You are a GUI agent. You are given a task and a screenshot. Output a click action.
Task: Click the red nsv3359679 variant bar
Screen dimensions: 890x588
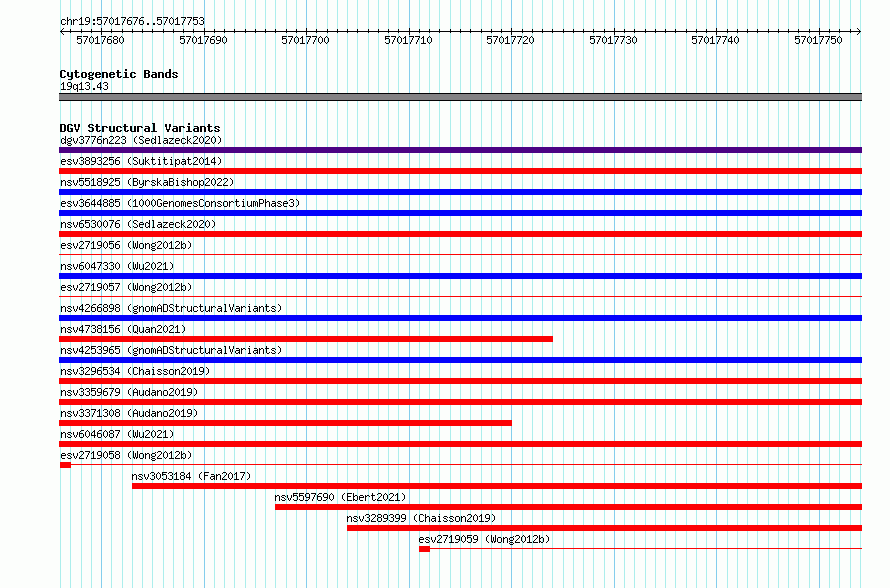tap(460, 402)
